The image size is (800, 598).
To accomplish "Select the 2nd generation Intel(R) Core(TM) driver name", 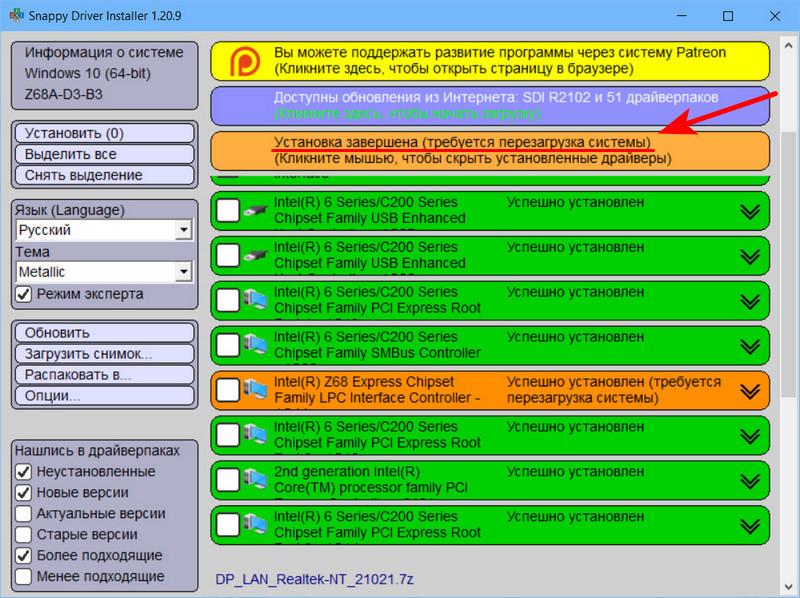I will coord(370,480).
